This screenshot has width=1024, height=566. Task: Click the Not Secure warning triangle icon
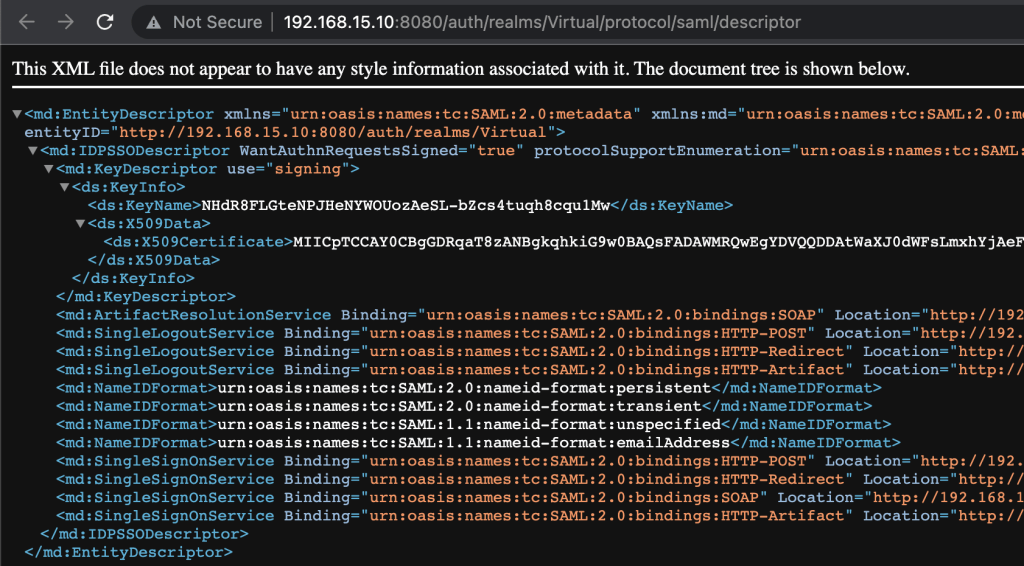[154, 22]
